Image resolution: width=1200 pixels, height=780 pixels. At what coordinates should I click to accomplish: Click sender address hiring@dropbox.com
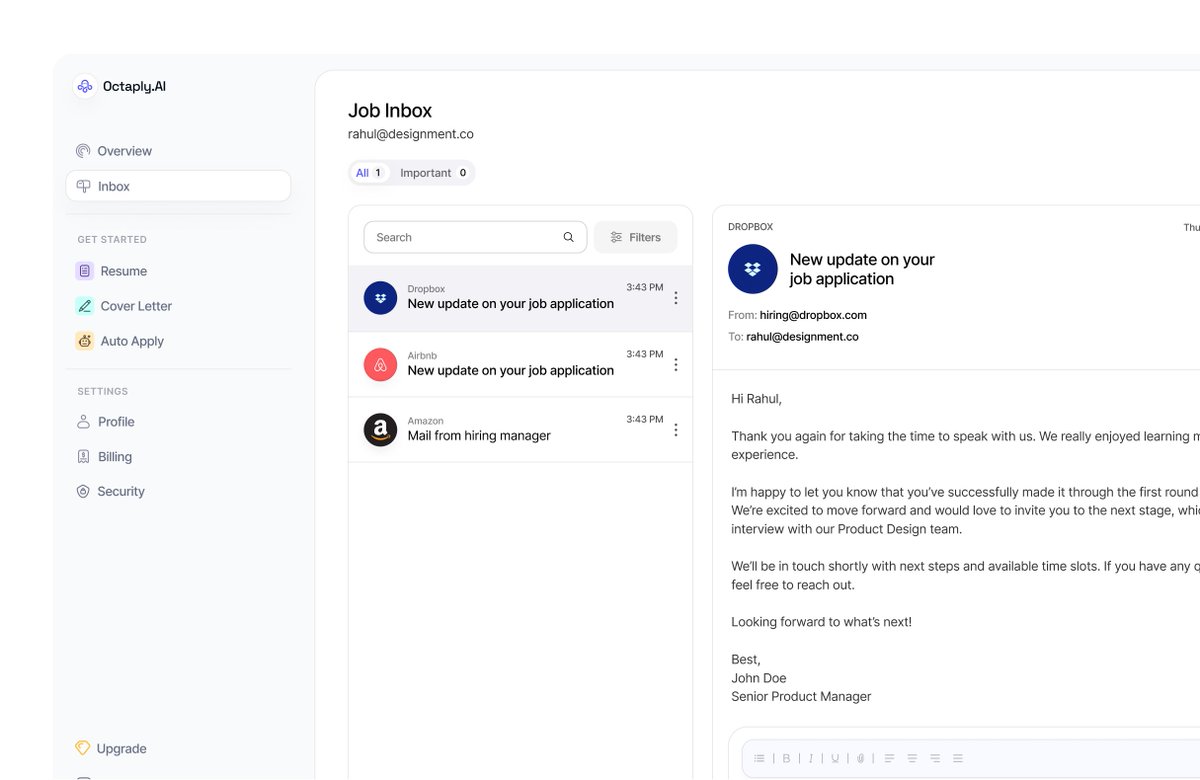tap(813, 315)
